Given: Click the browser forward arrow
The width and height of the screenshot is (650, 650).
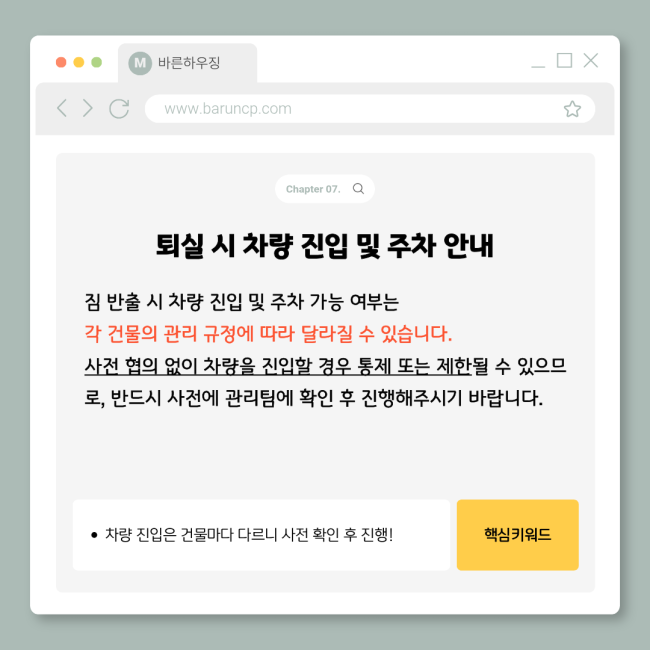Looking at the screenshot, I should [x=87, y=108].
